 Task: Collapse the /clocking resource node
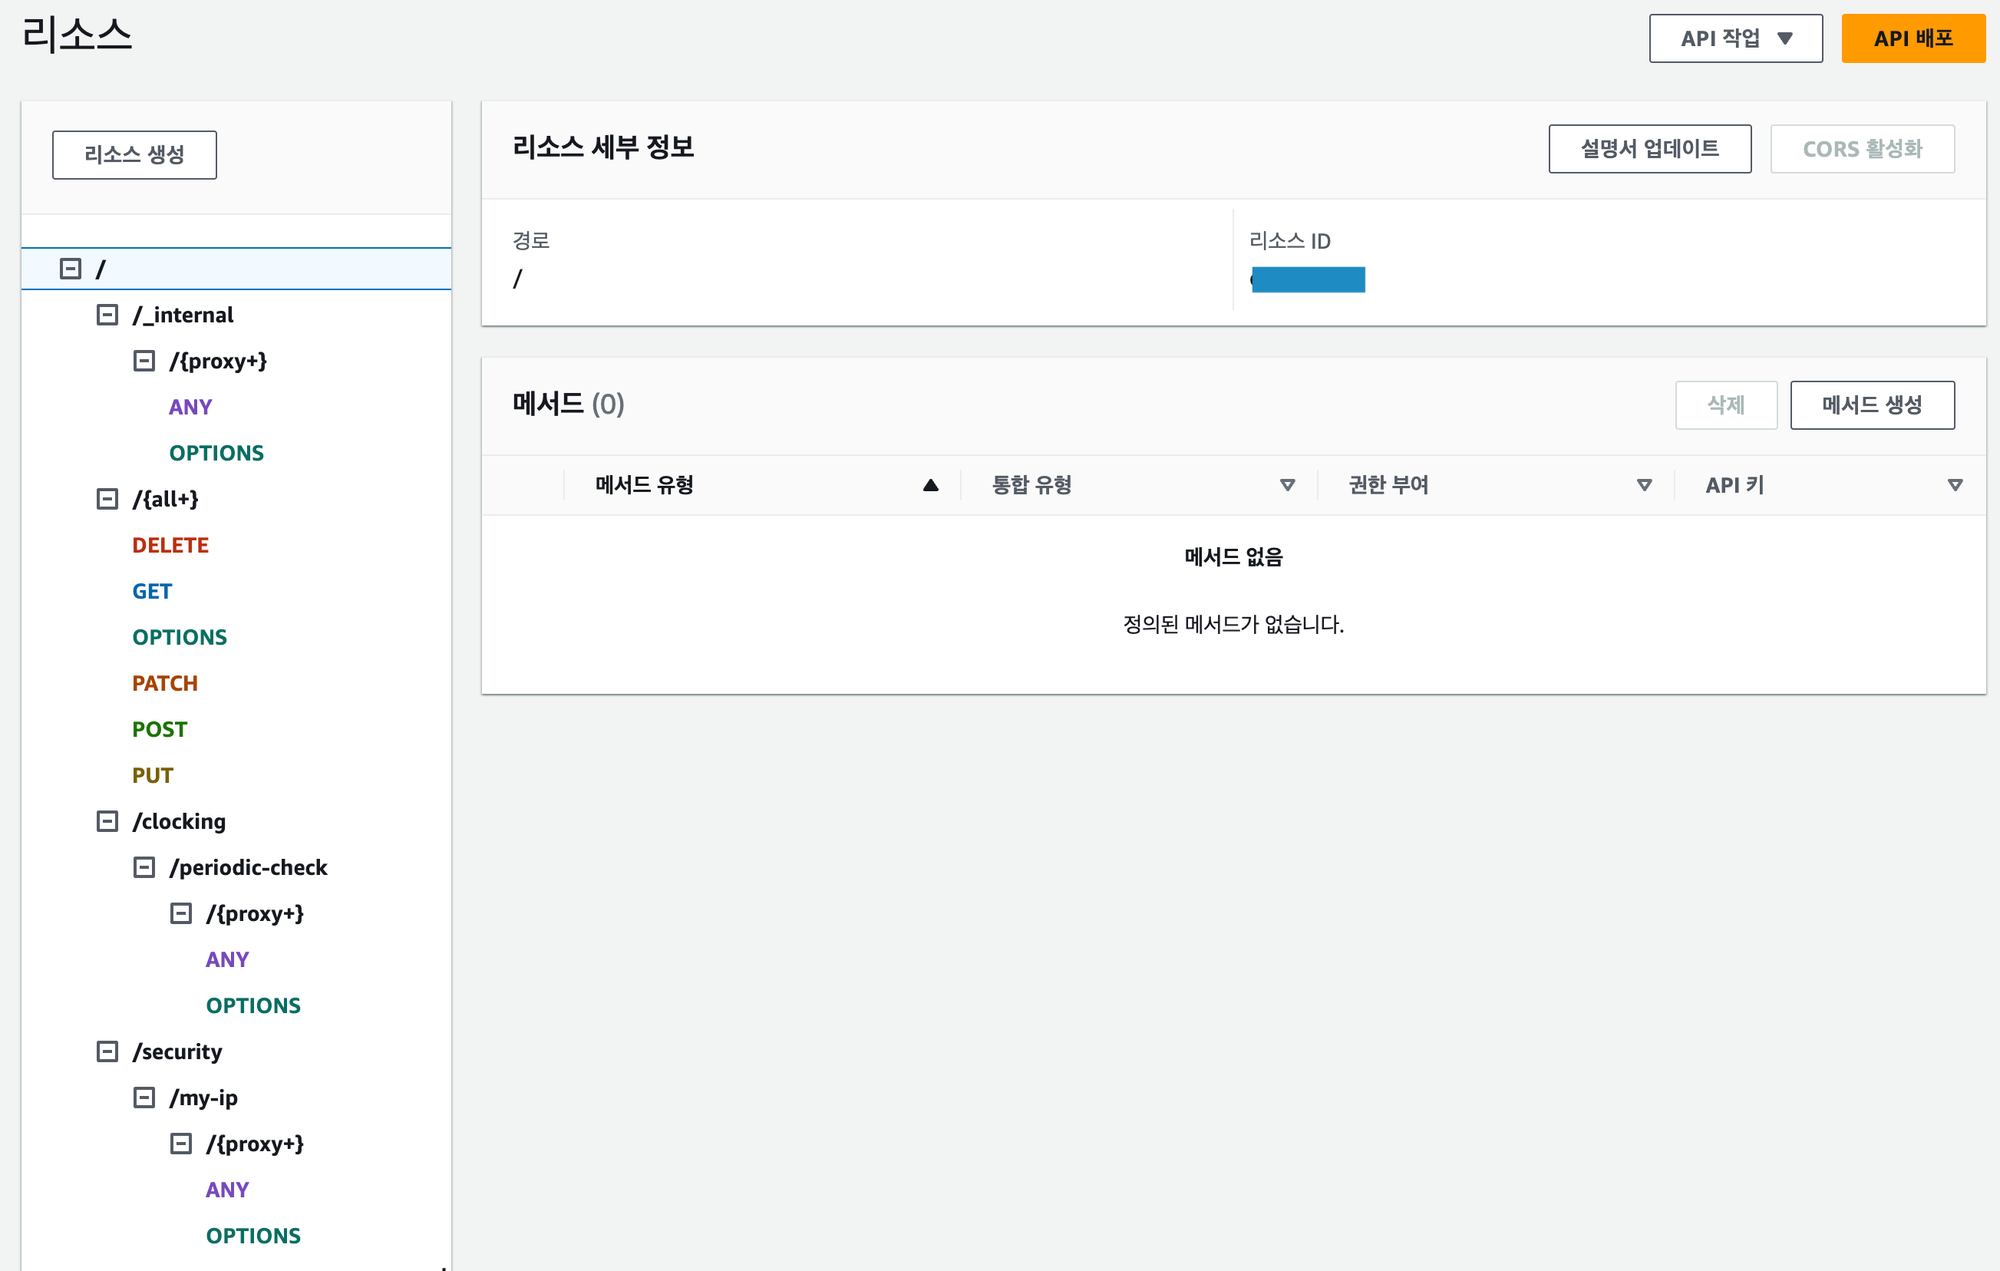[x=107, y=821]
